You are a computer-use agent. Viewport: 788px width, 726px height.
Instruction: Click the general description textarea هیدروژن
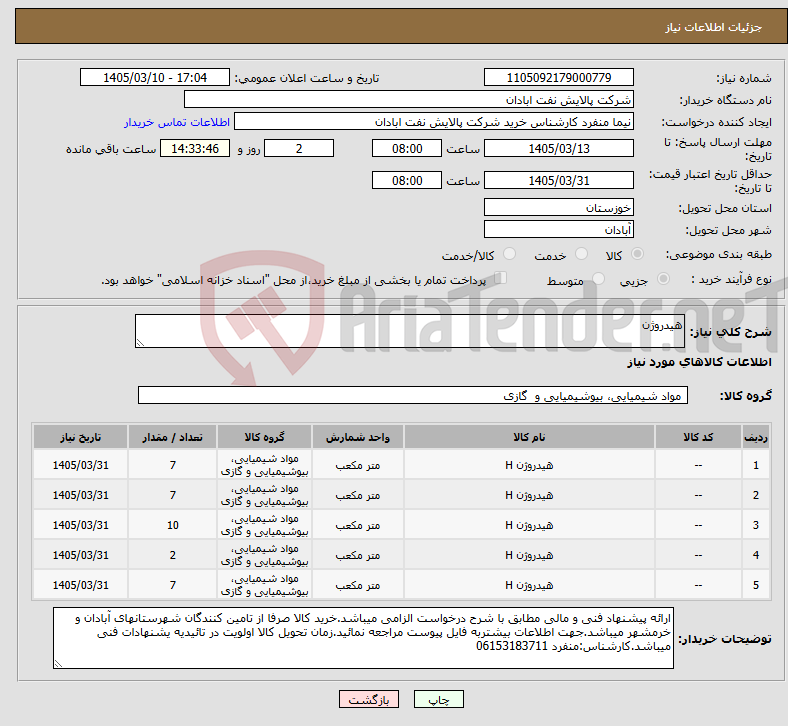point(410,331)
